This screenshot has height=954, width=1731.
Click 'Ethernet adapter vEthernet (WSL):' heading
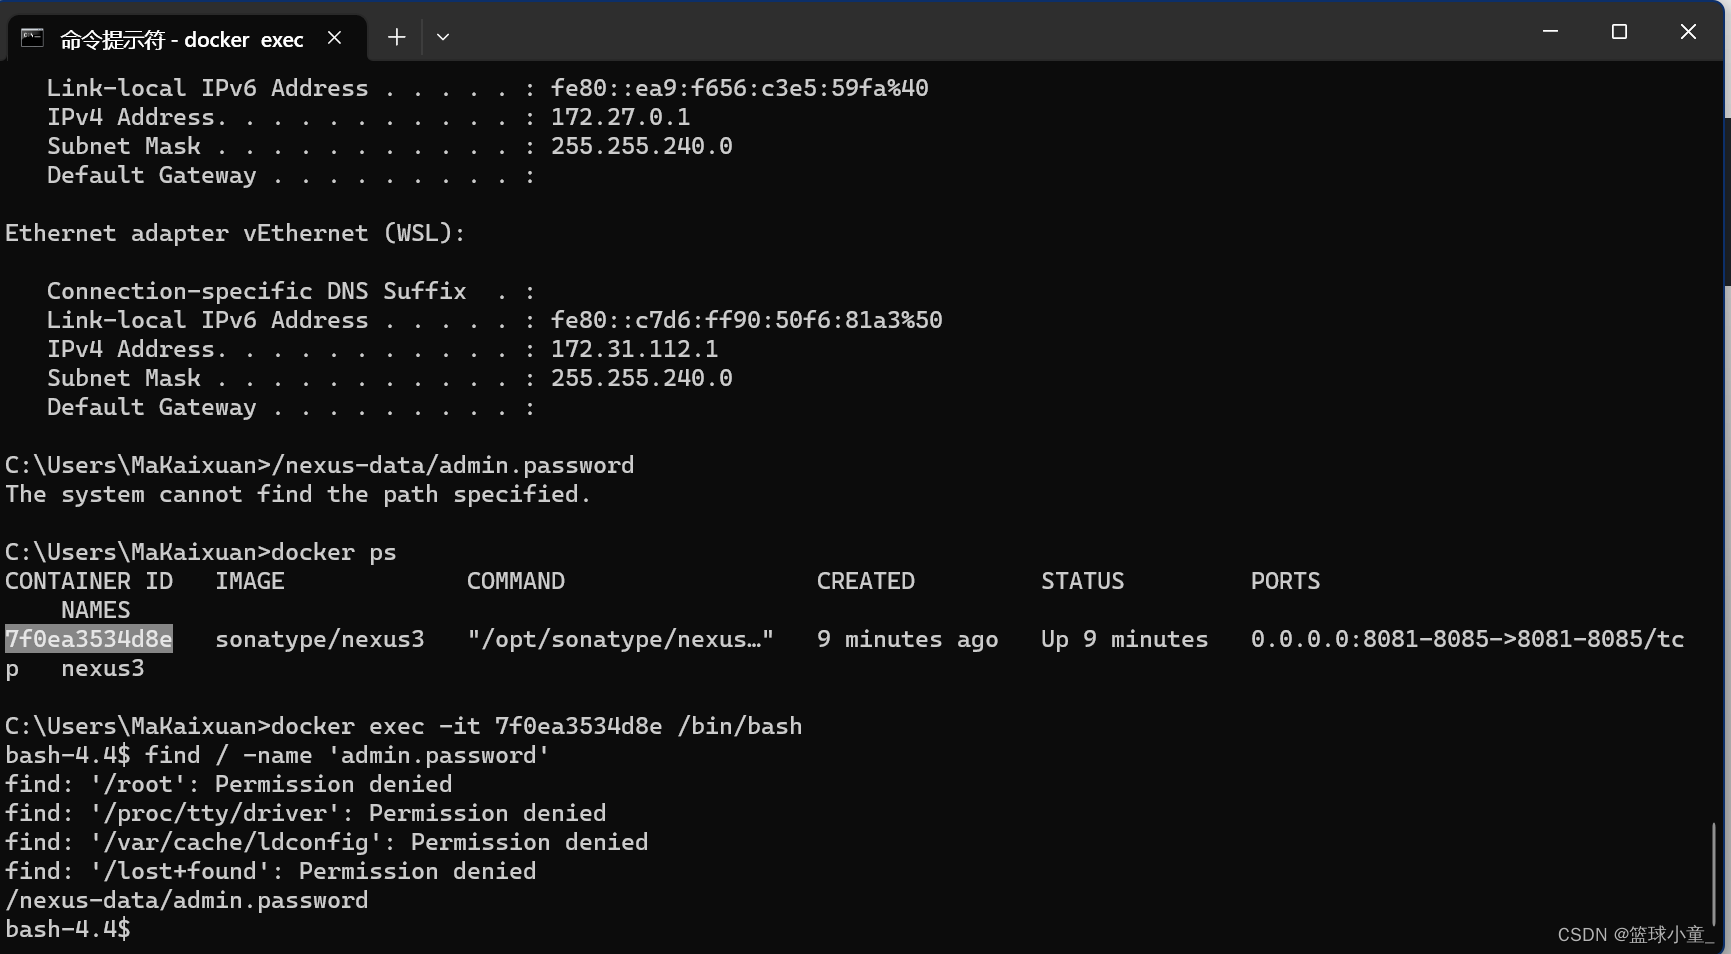[235, 233]
